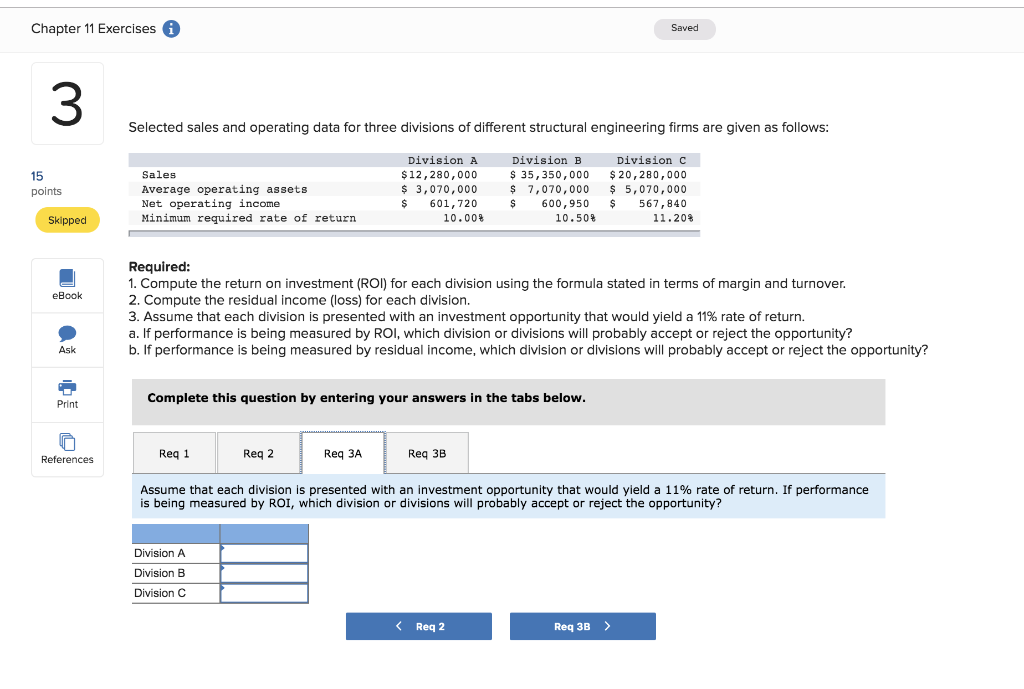Open the Division C answer dropdown

pyautogui.click(x=264, y=593)
